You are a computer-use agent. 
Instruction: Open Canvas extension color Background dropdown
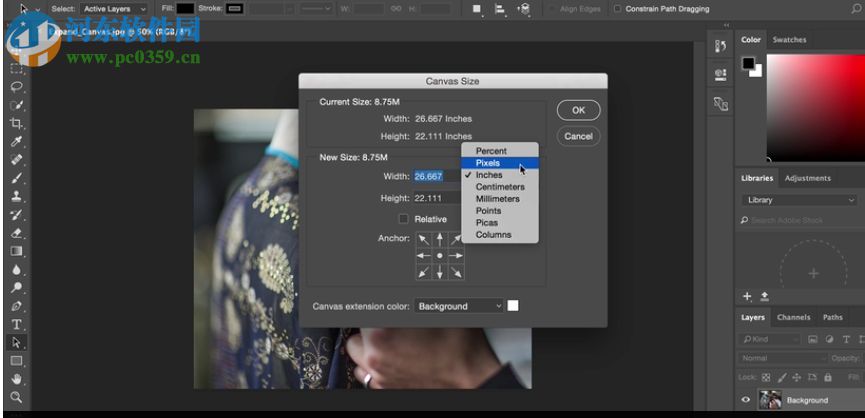[459, 306]
